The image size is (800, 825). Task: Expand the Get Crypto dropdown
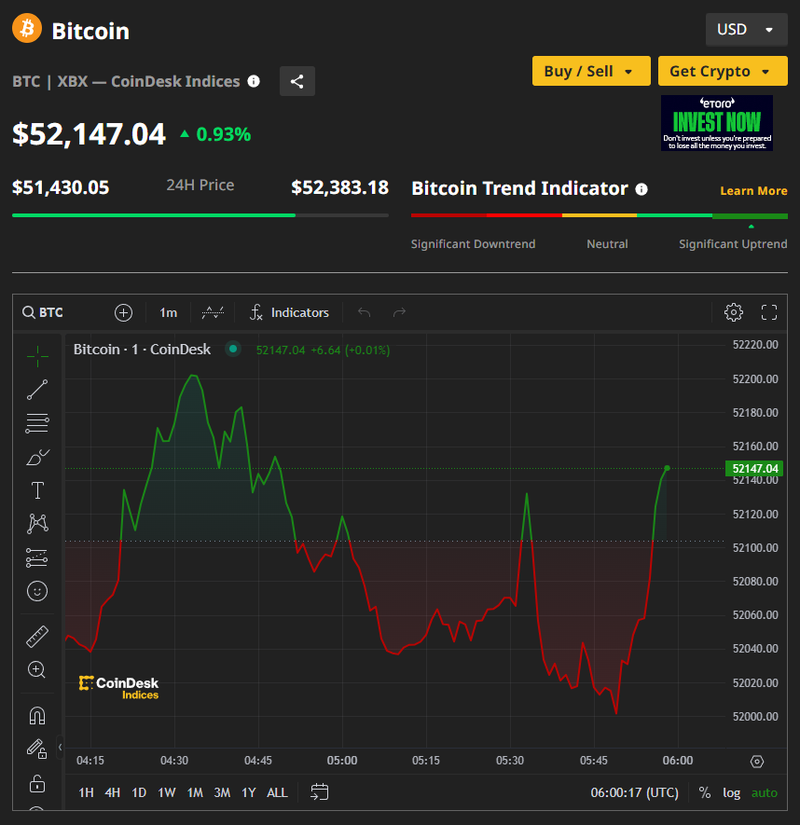coord(722,71)
